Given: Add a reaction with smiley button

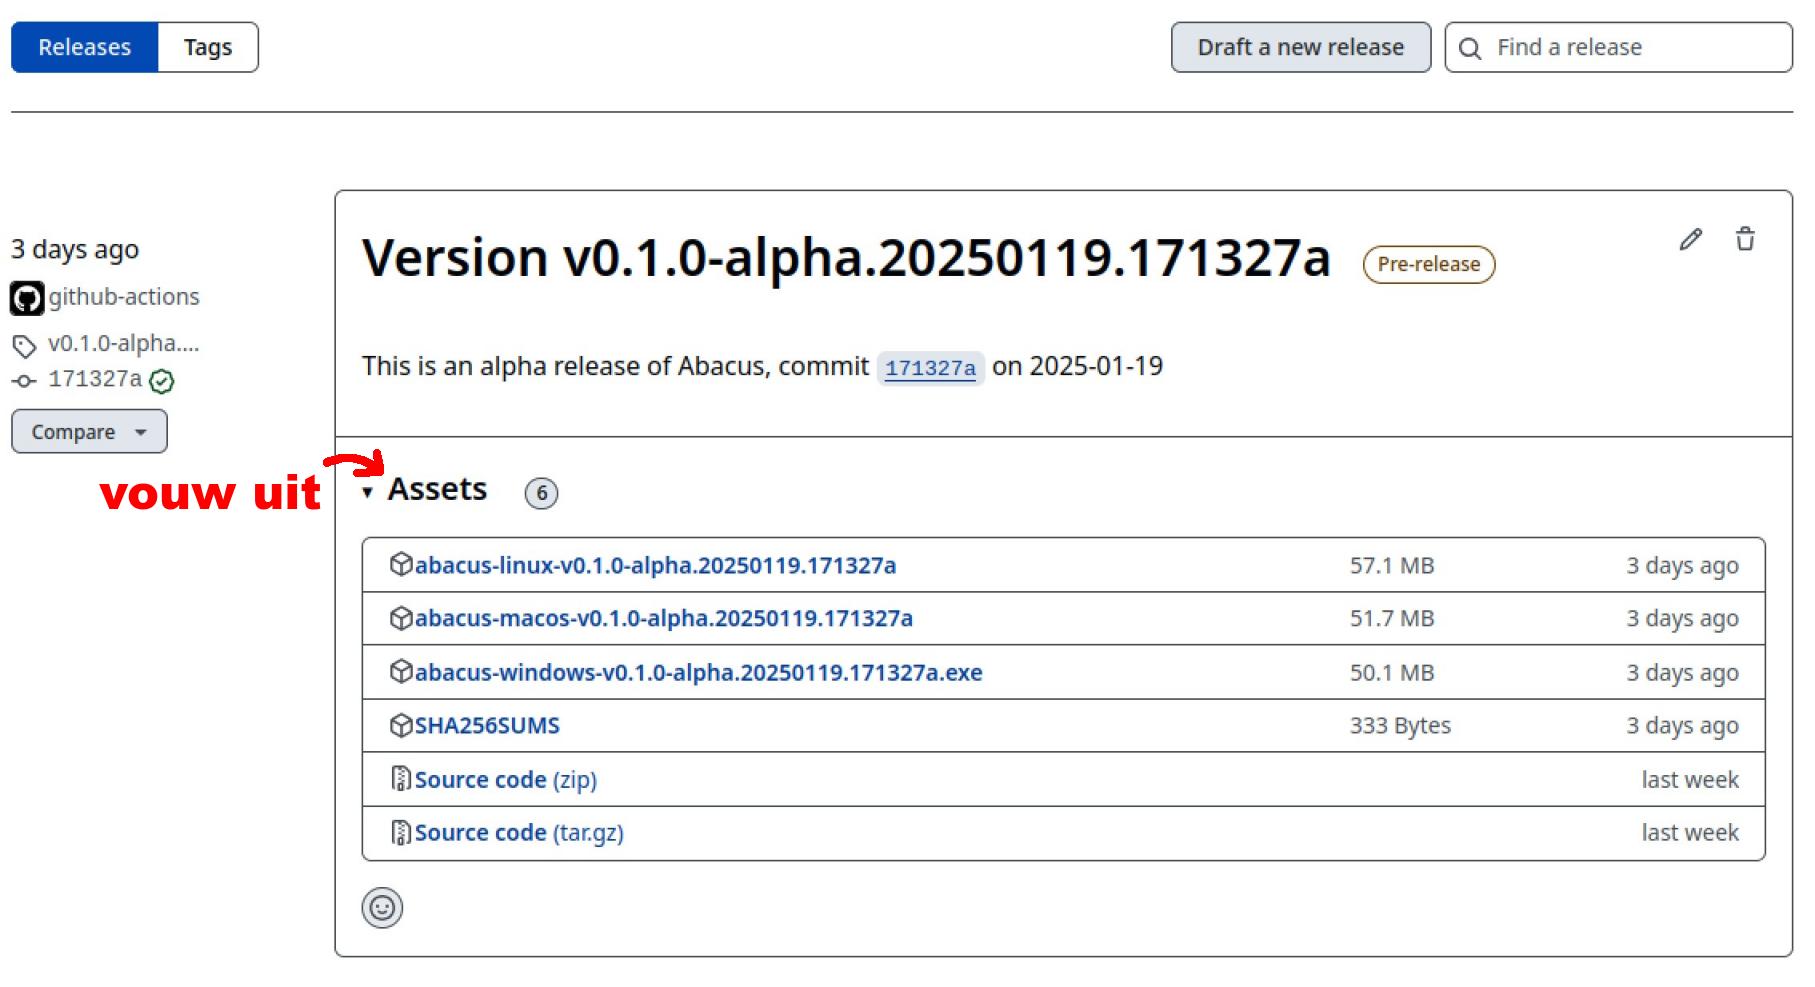Looking at the screenshot, I should (x=382, y=908).
